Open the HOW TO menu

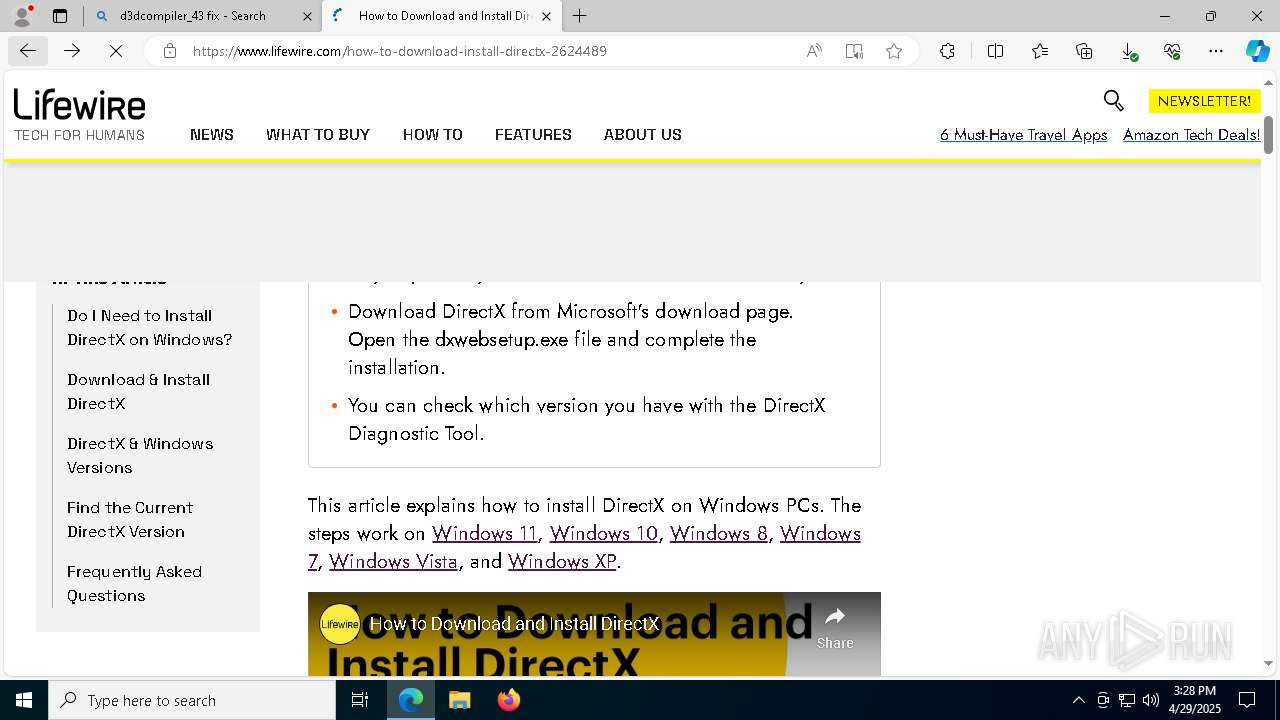pyautogui.click(x=433, y=134)
